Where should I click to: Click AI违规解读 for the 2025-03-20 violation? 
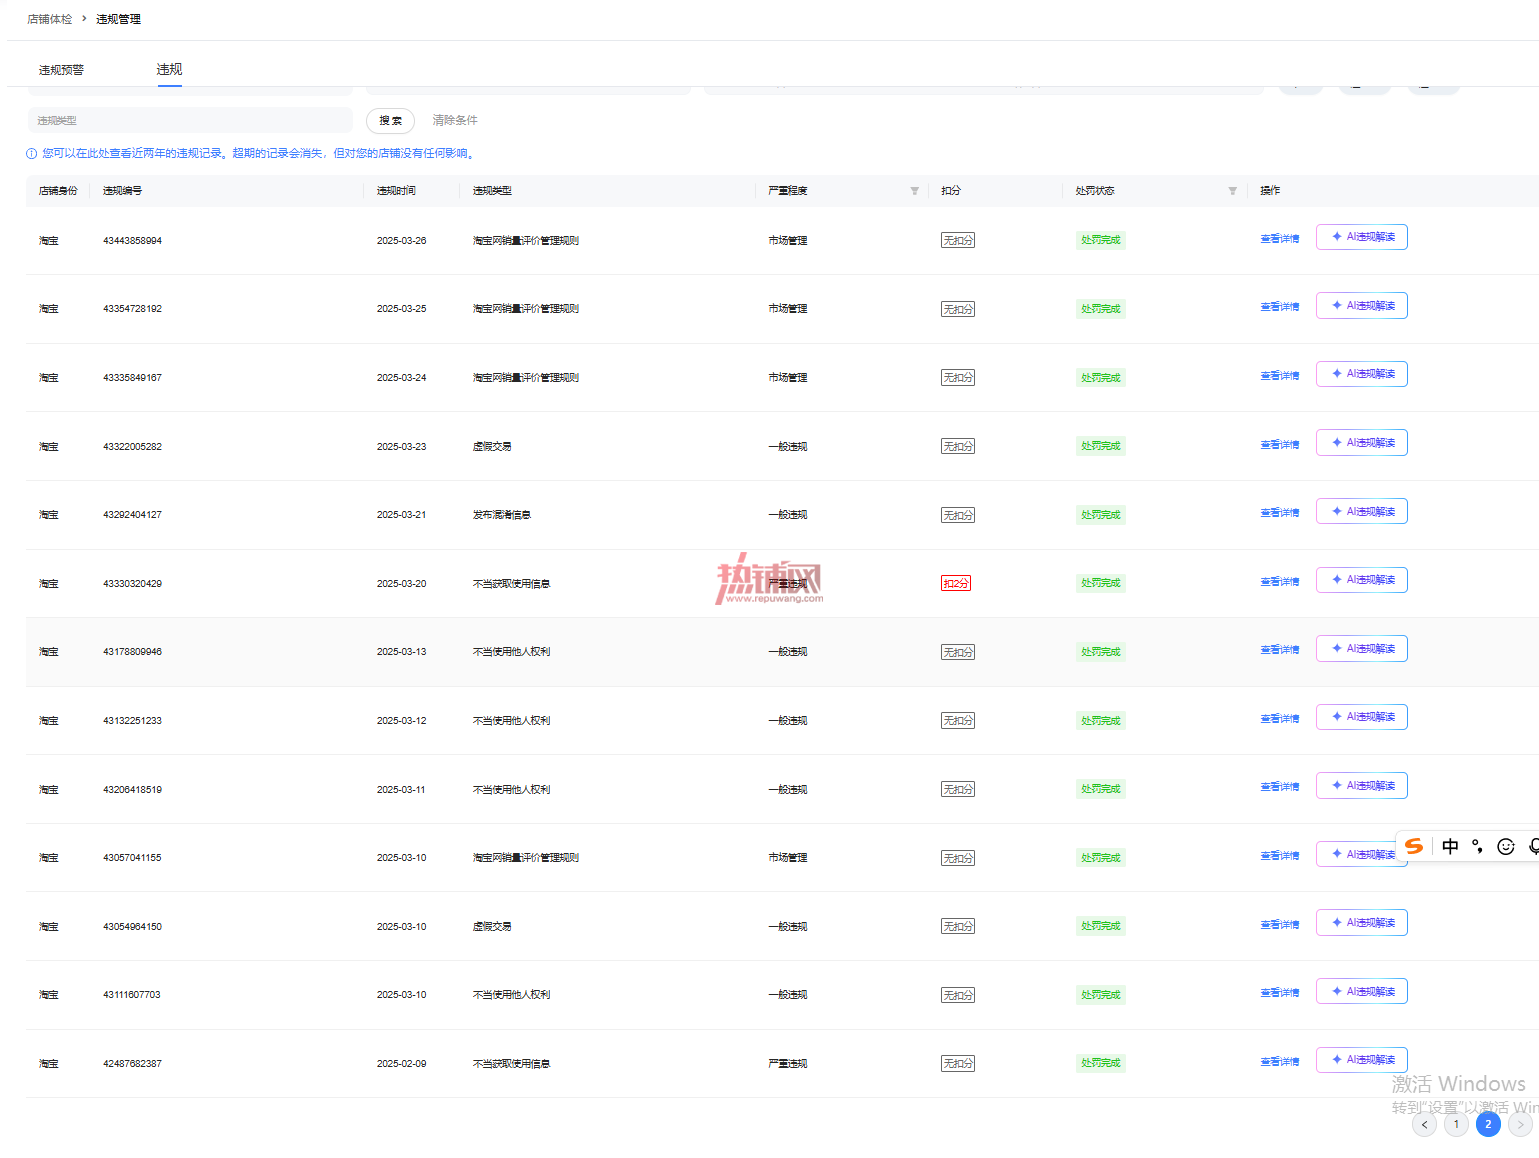click(x=1362, y=580)
